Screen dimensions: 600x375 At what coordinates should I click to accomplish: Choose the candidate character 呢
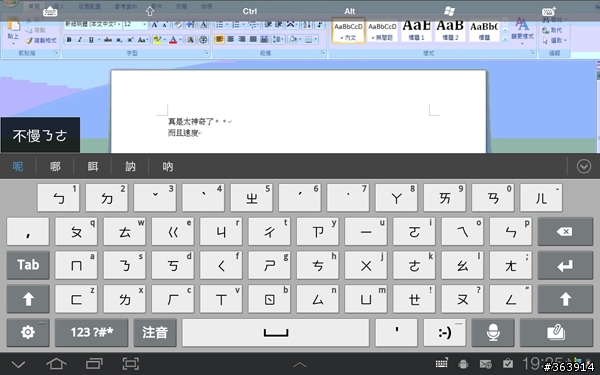[18, 166]
